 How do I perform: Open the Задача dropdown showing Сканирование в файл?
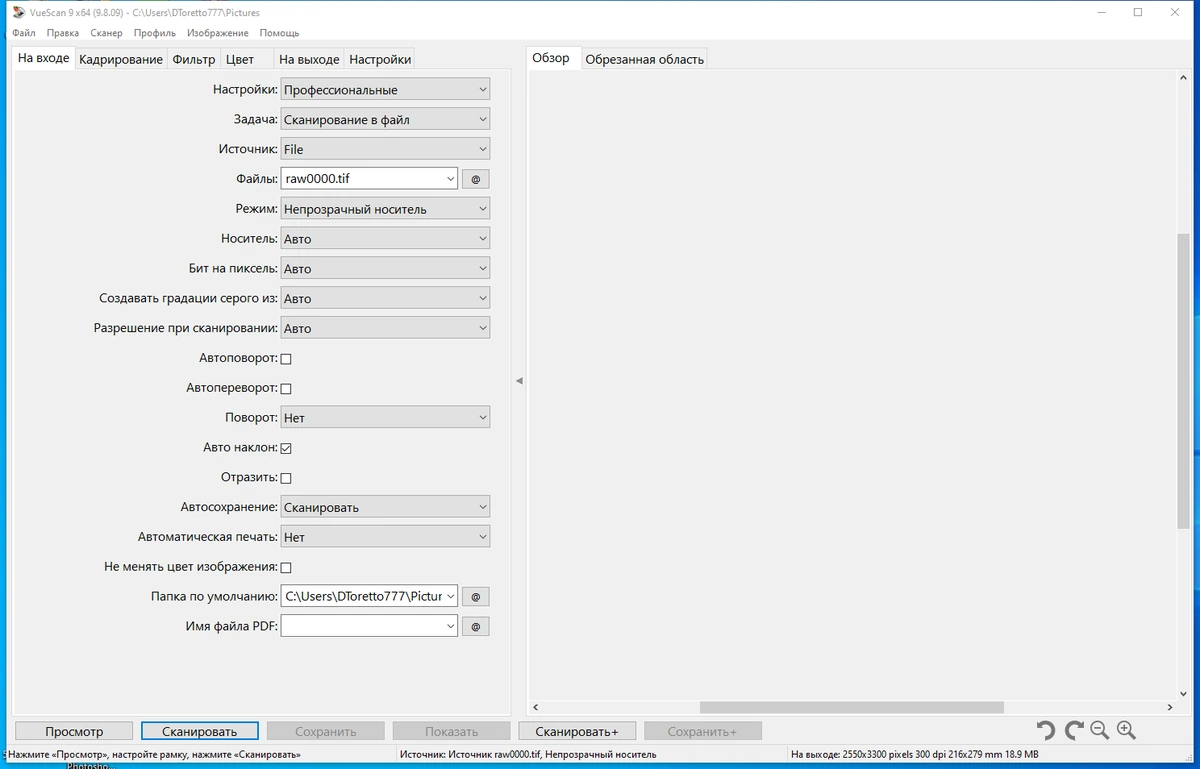pos(385,119)
